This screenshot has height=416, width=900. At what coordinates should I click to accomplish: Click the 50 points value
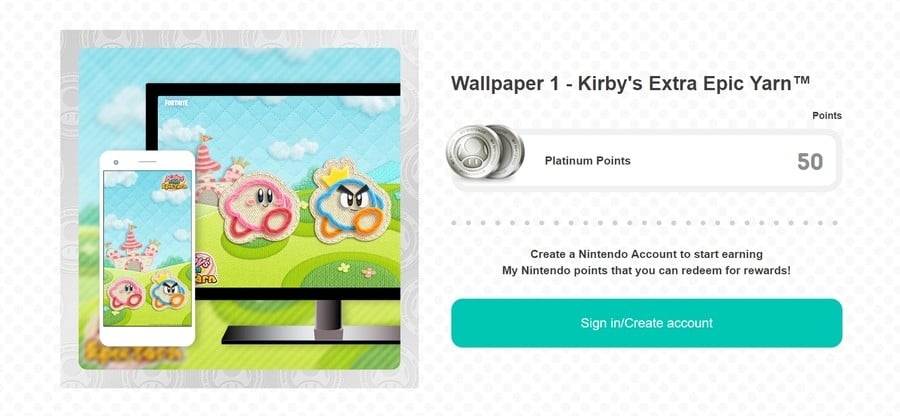[x=810, y=162]
